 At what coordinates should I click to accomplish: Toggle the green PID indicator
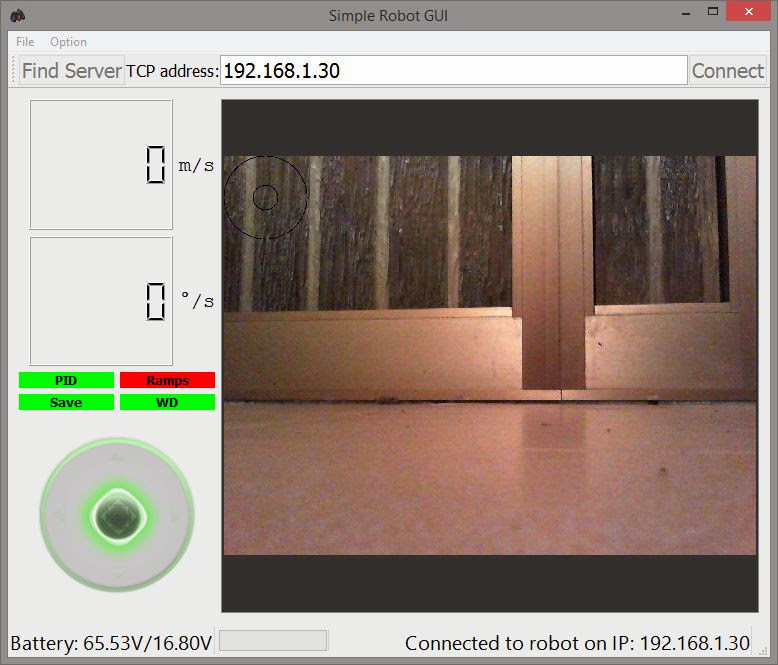click(65, 380)
